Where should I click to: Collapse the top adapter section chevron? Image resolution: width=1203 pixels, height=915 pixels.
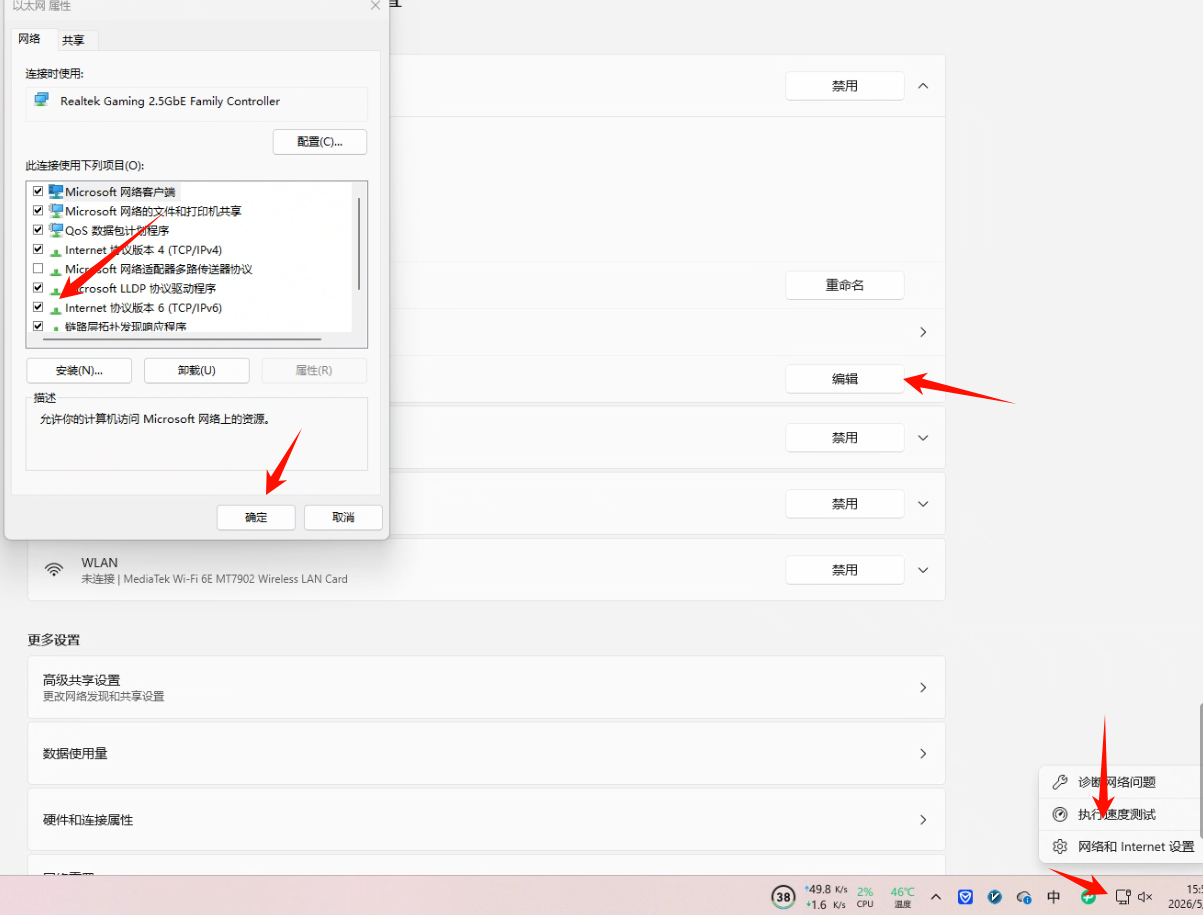point(923,86)
